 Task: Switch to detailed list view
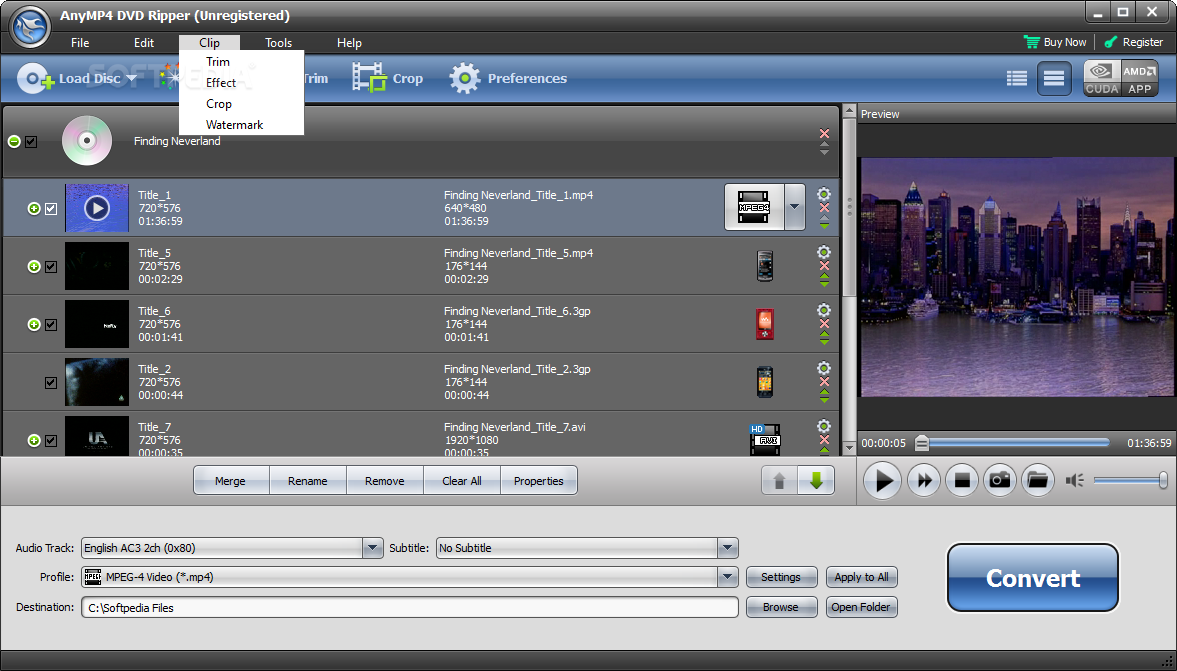pos(1016,78)
